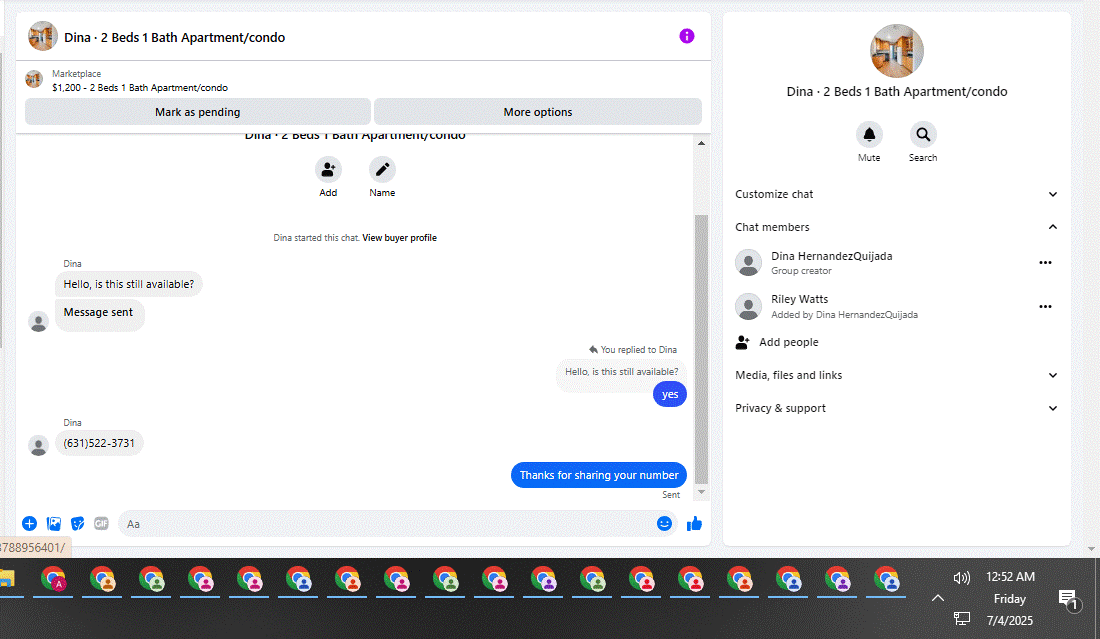Open the emoji picker smiley icon

(x=664, y=523)
